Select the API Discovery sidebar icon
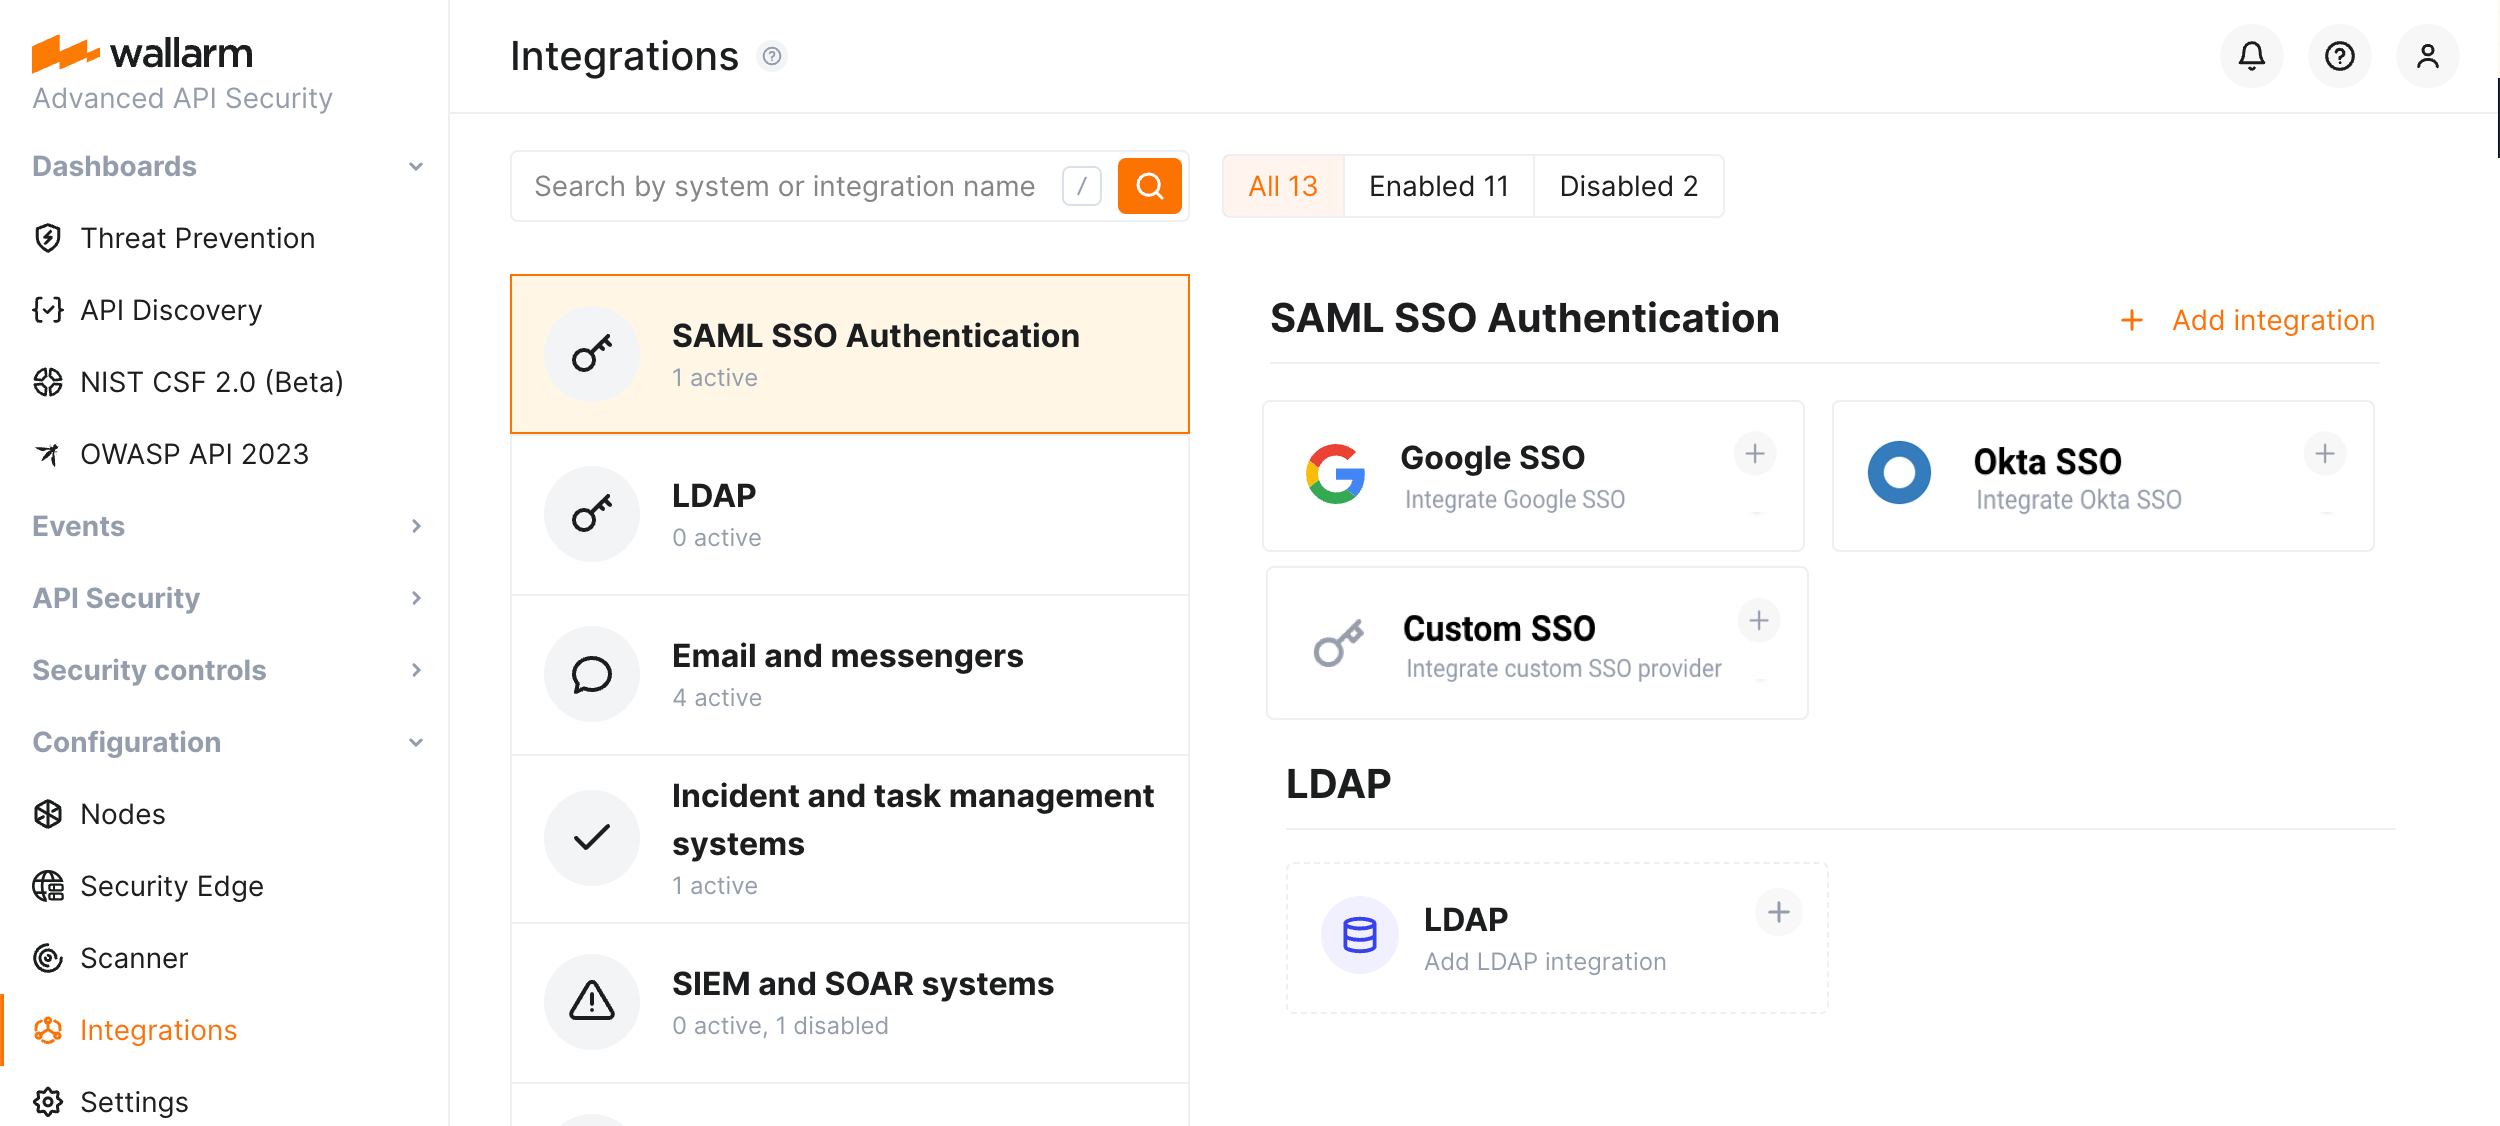2500x1126 pixels. pos(48,309)
